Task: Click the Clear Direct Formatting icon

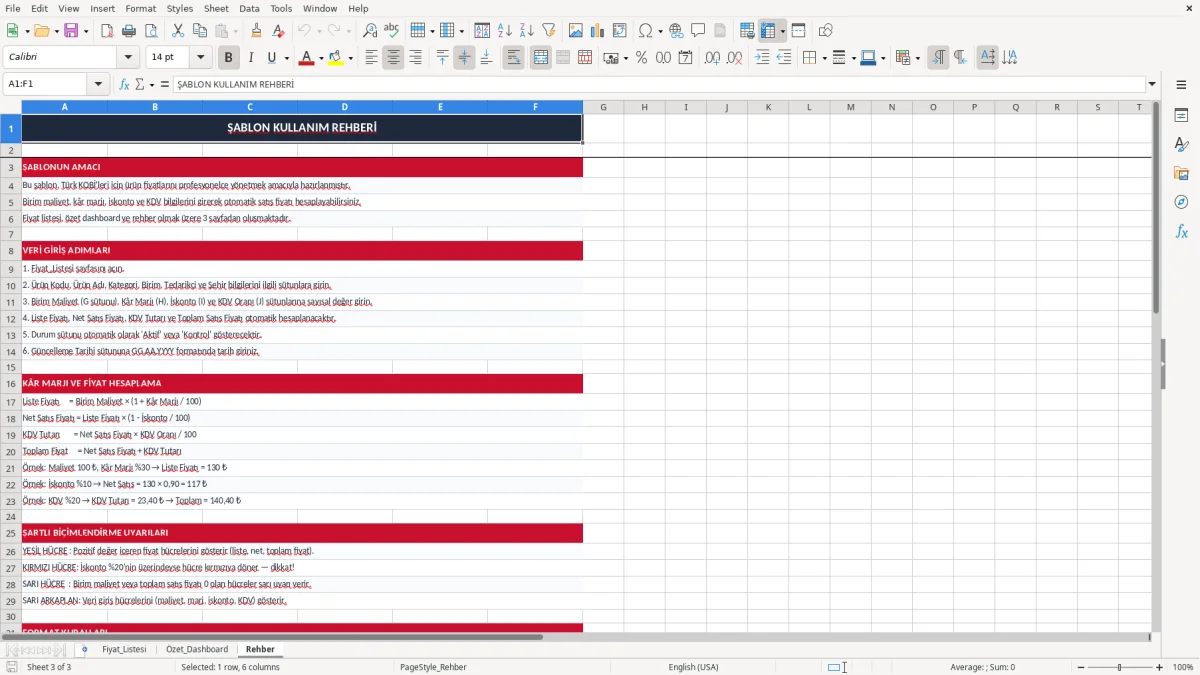Action: 278,31
